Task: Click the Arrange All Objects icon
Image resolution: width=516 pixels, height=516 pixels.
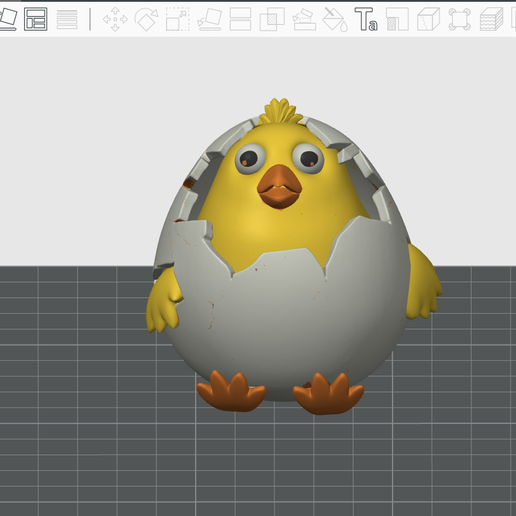Action: click(x=36, y=19)
